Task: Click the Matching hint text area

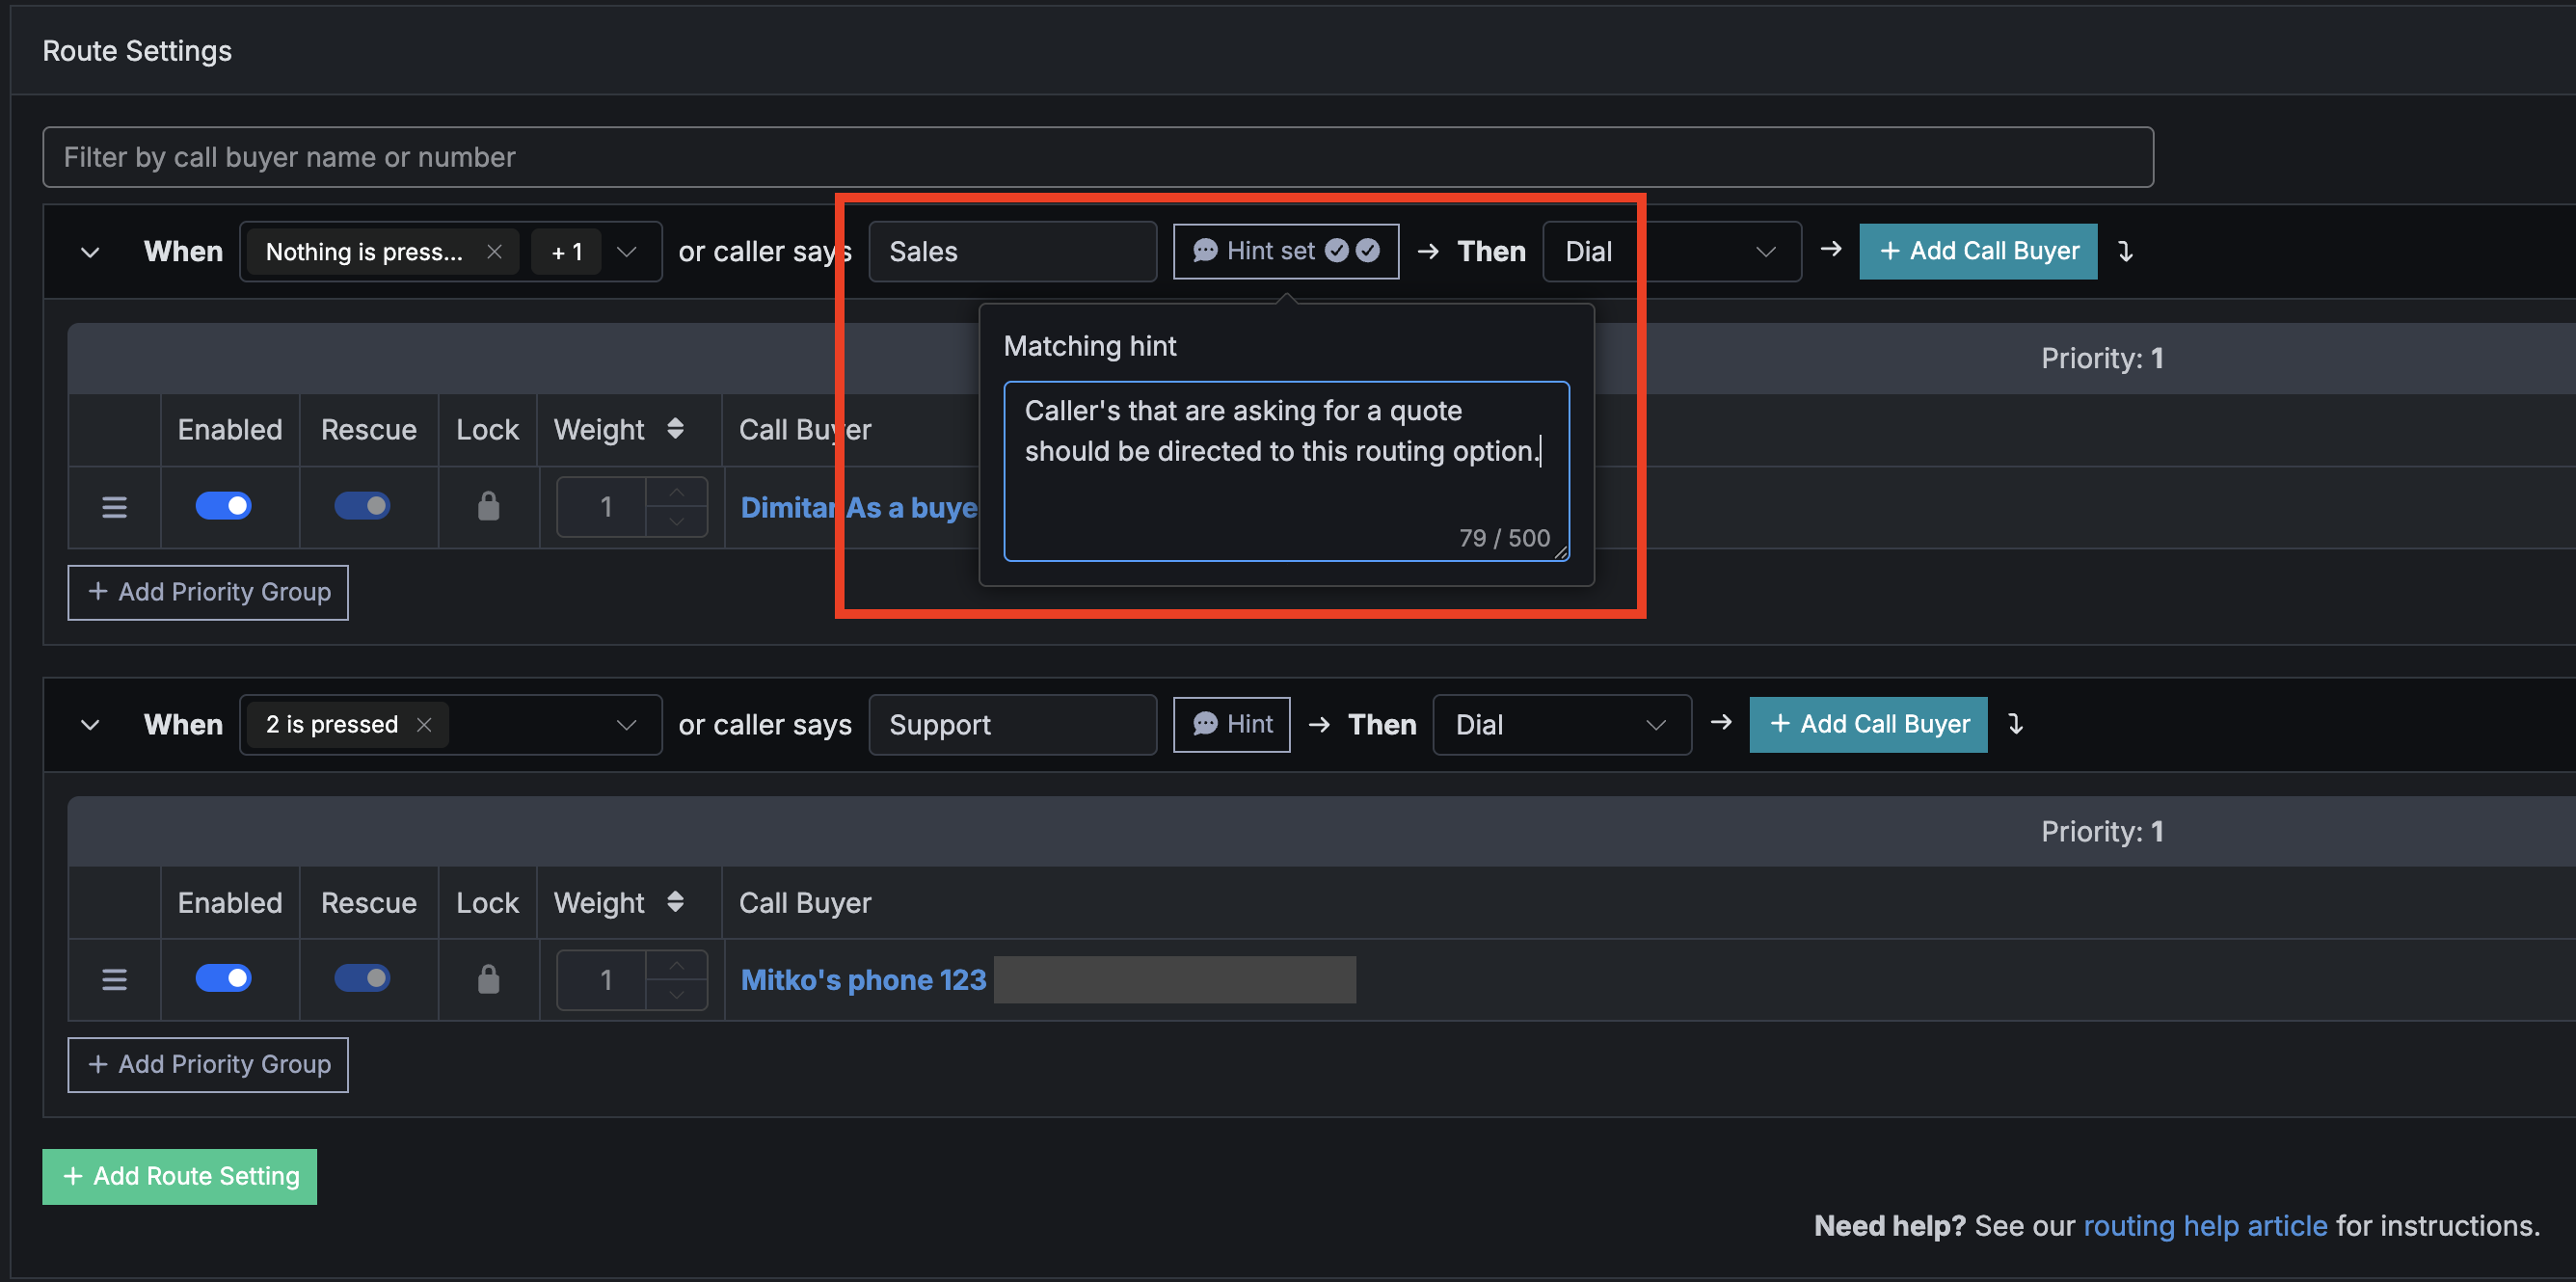Action: click(x=1286, y=471)
